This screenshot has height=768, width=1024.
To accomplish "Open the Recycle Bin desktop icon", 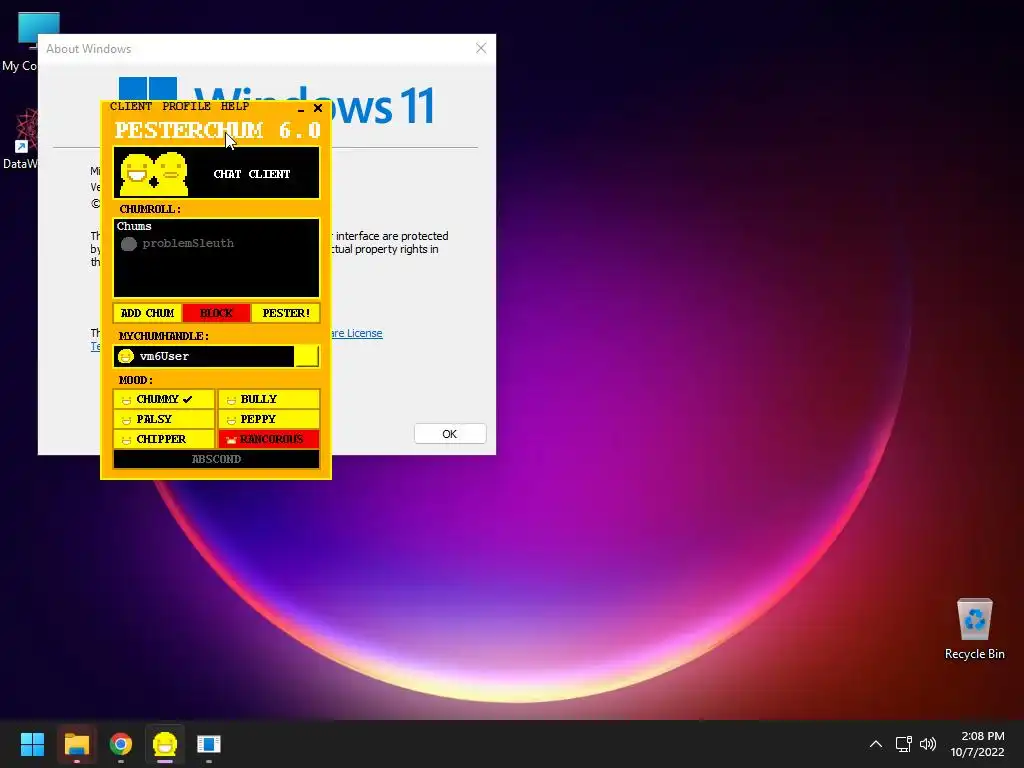I will pyautogui.click(x=974, y=629).
